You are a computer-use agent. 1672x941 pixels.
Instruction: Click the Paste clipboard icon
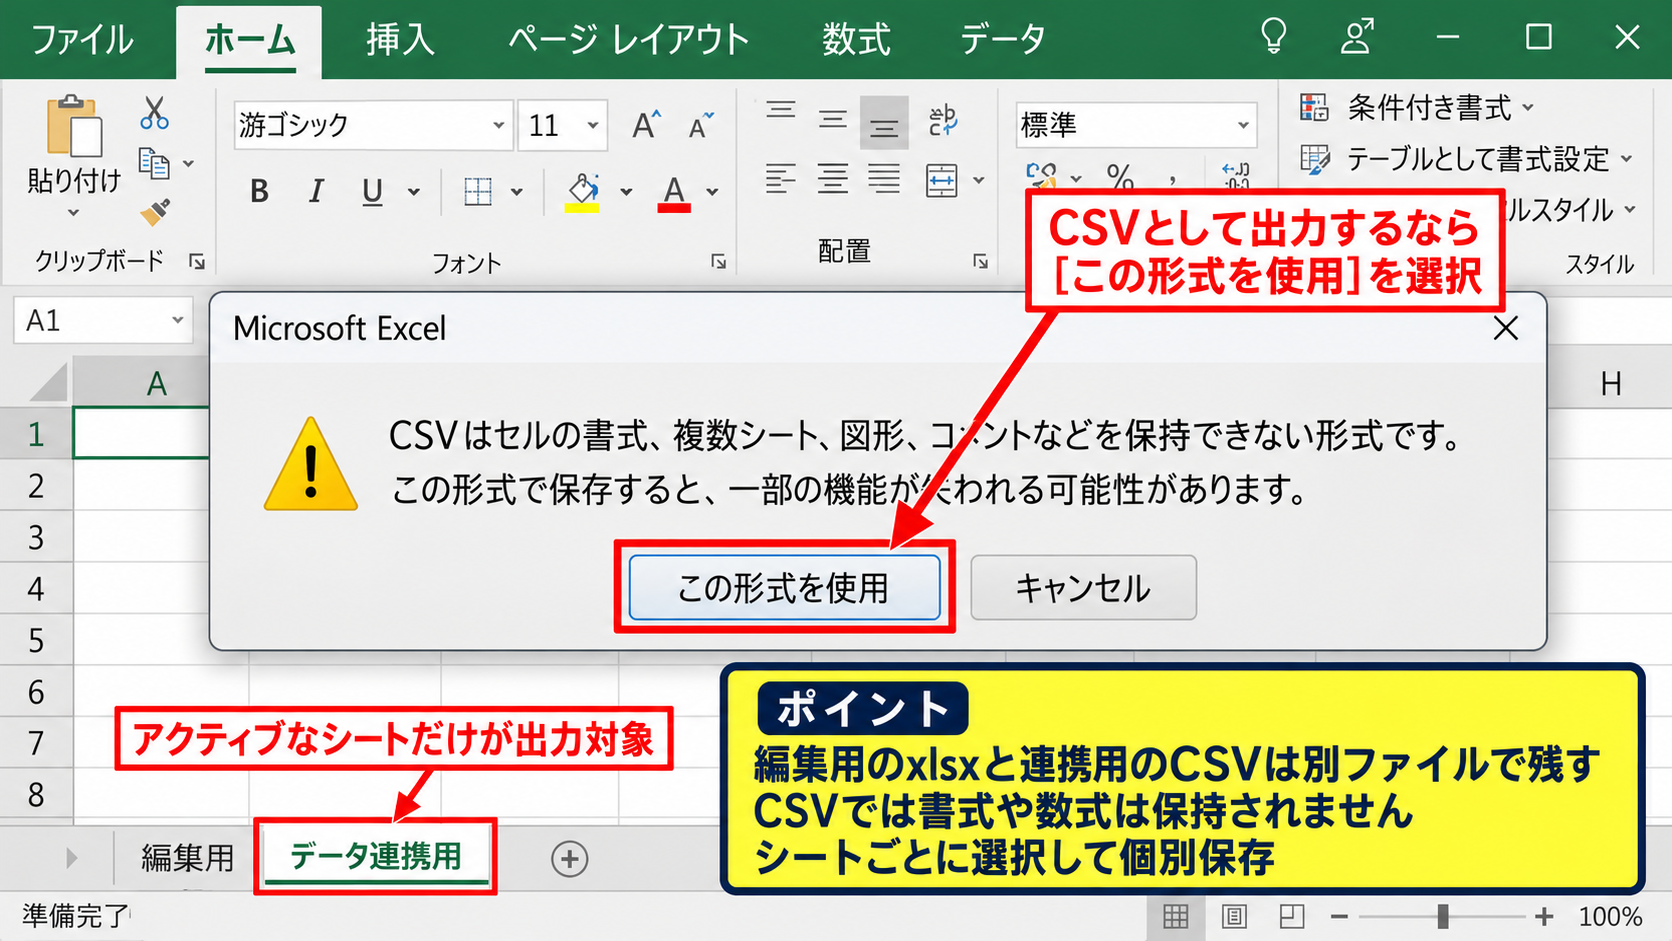[x=74, y=126]
